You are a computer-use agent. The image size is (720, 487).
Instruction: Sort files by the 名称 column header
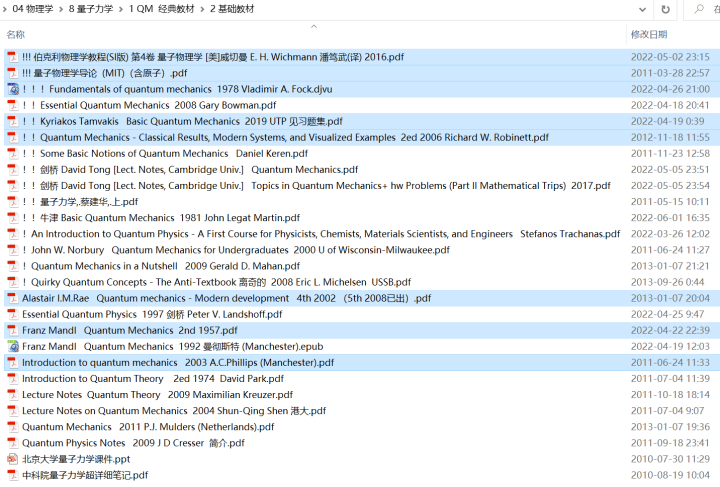[16, 34]
